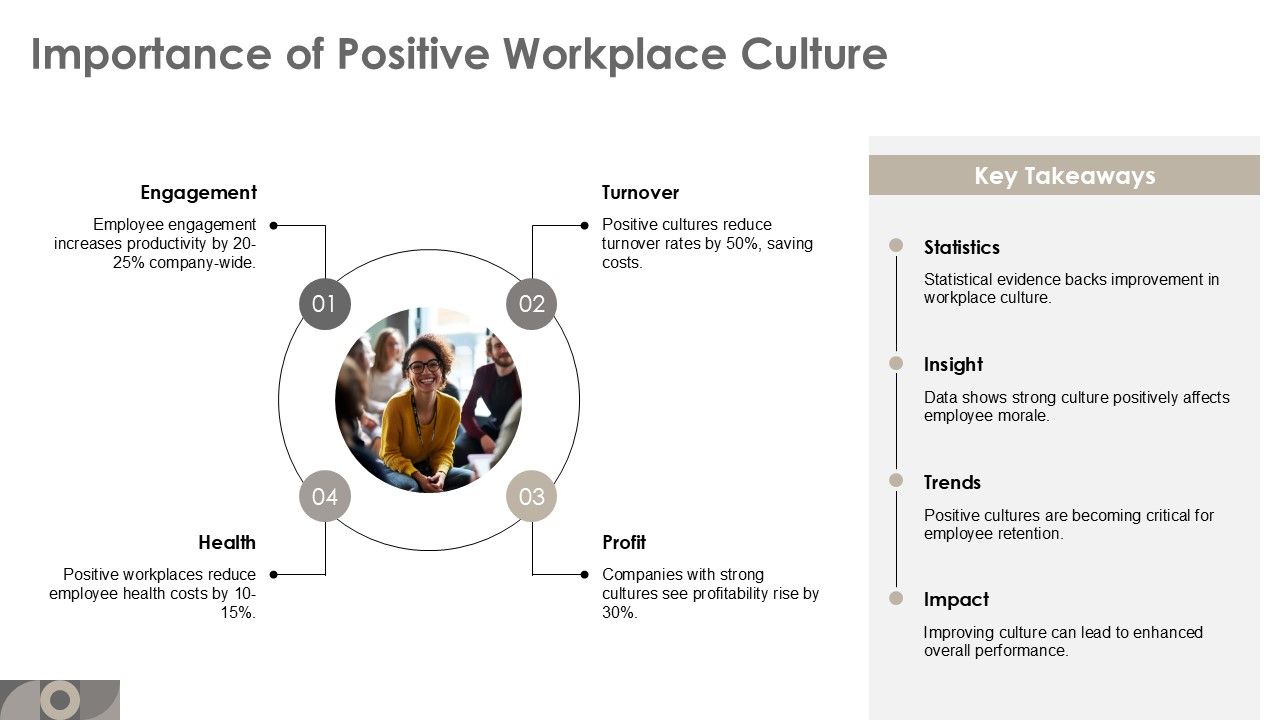The width and height of the screenshot is (1280, 720).
Task: Click the connector dot next to Engagement text
Action: coord(271,223)
